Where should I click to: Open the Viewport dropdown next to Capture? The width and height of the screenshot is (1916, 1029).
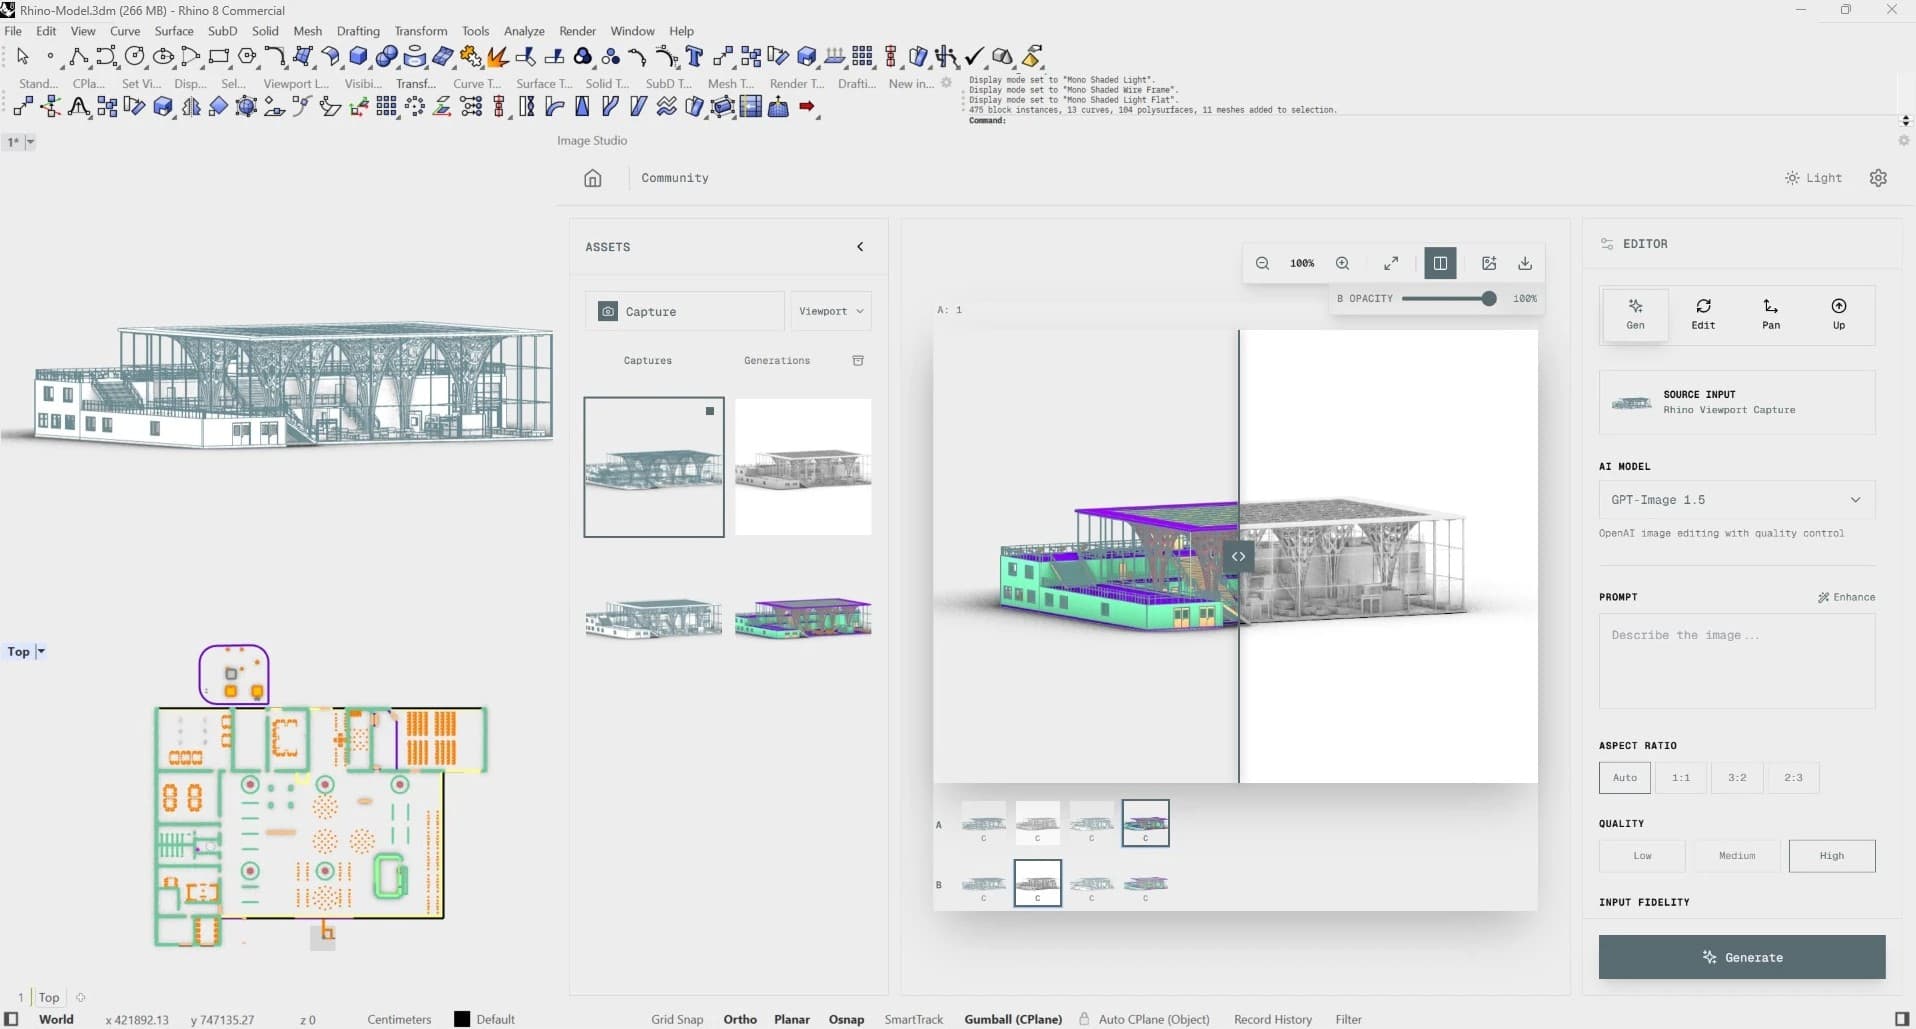(830, 311)
